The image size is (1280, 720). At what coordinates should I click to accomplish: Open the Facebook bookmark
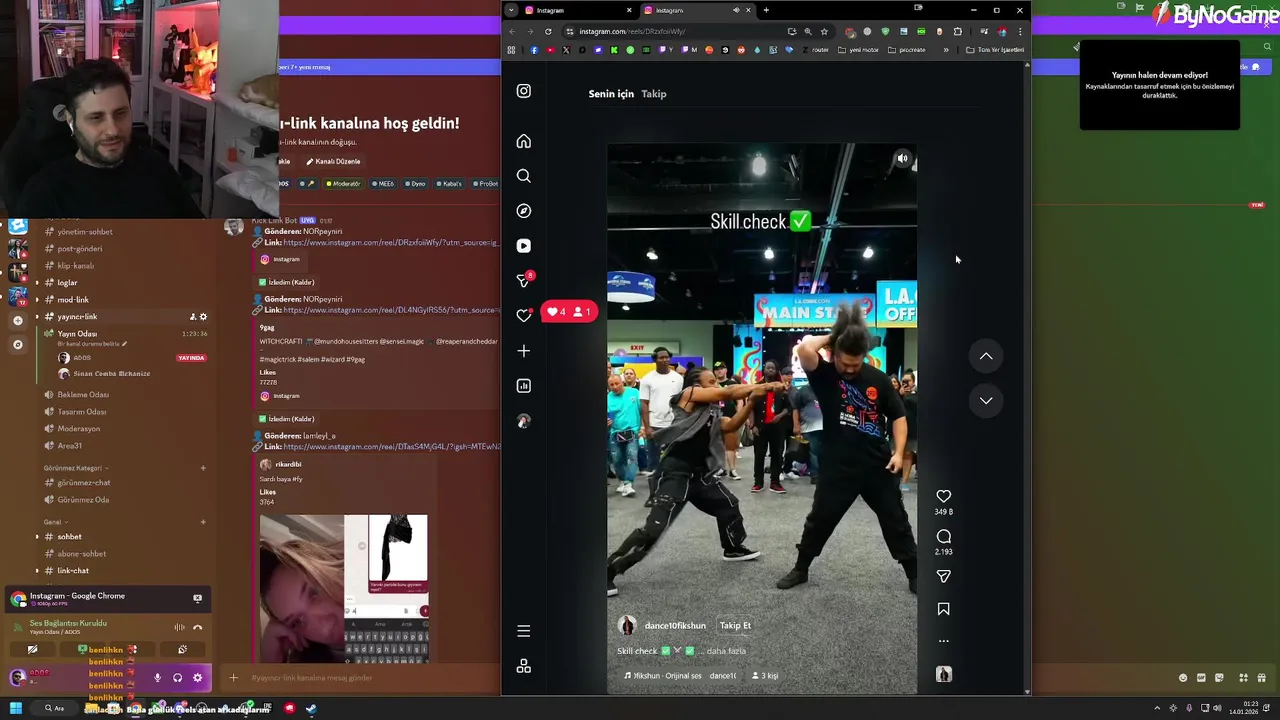pyautogui.click(x=534, y=50)
